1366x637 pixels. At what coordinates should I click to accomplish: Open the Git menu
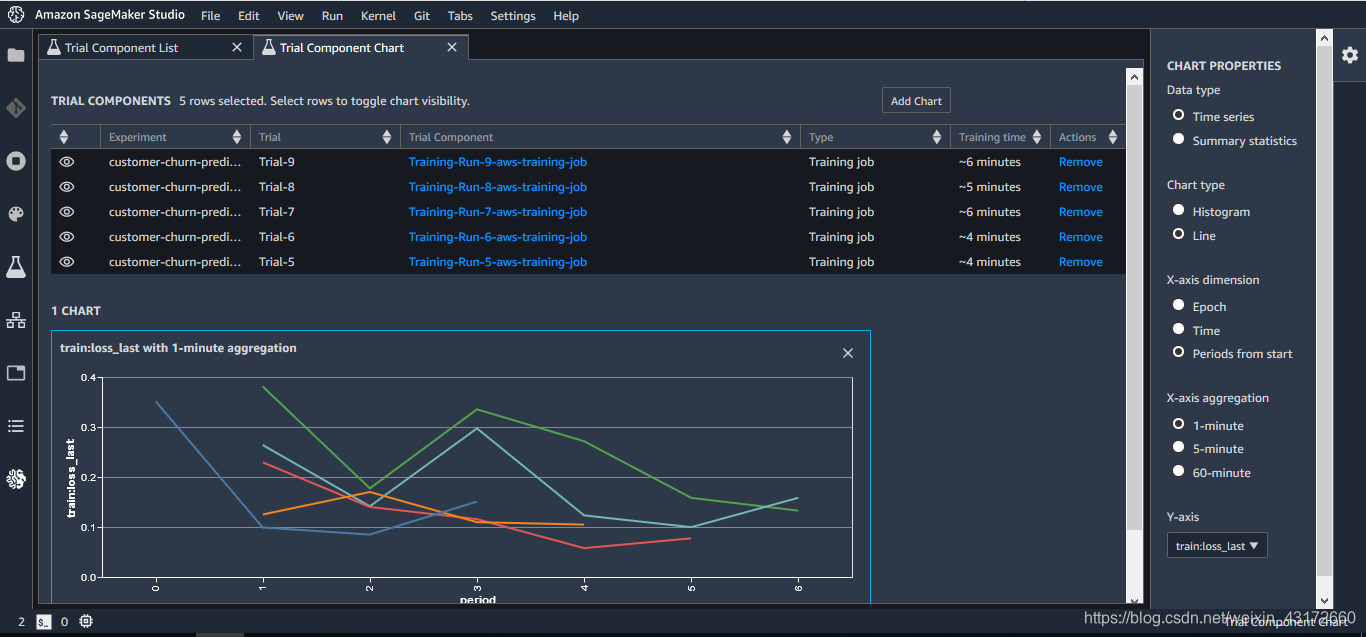click(422, 16)
